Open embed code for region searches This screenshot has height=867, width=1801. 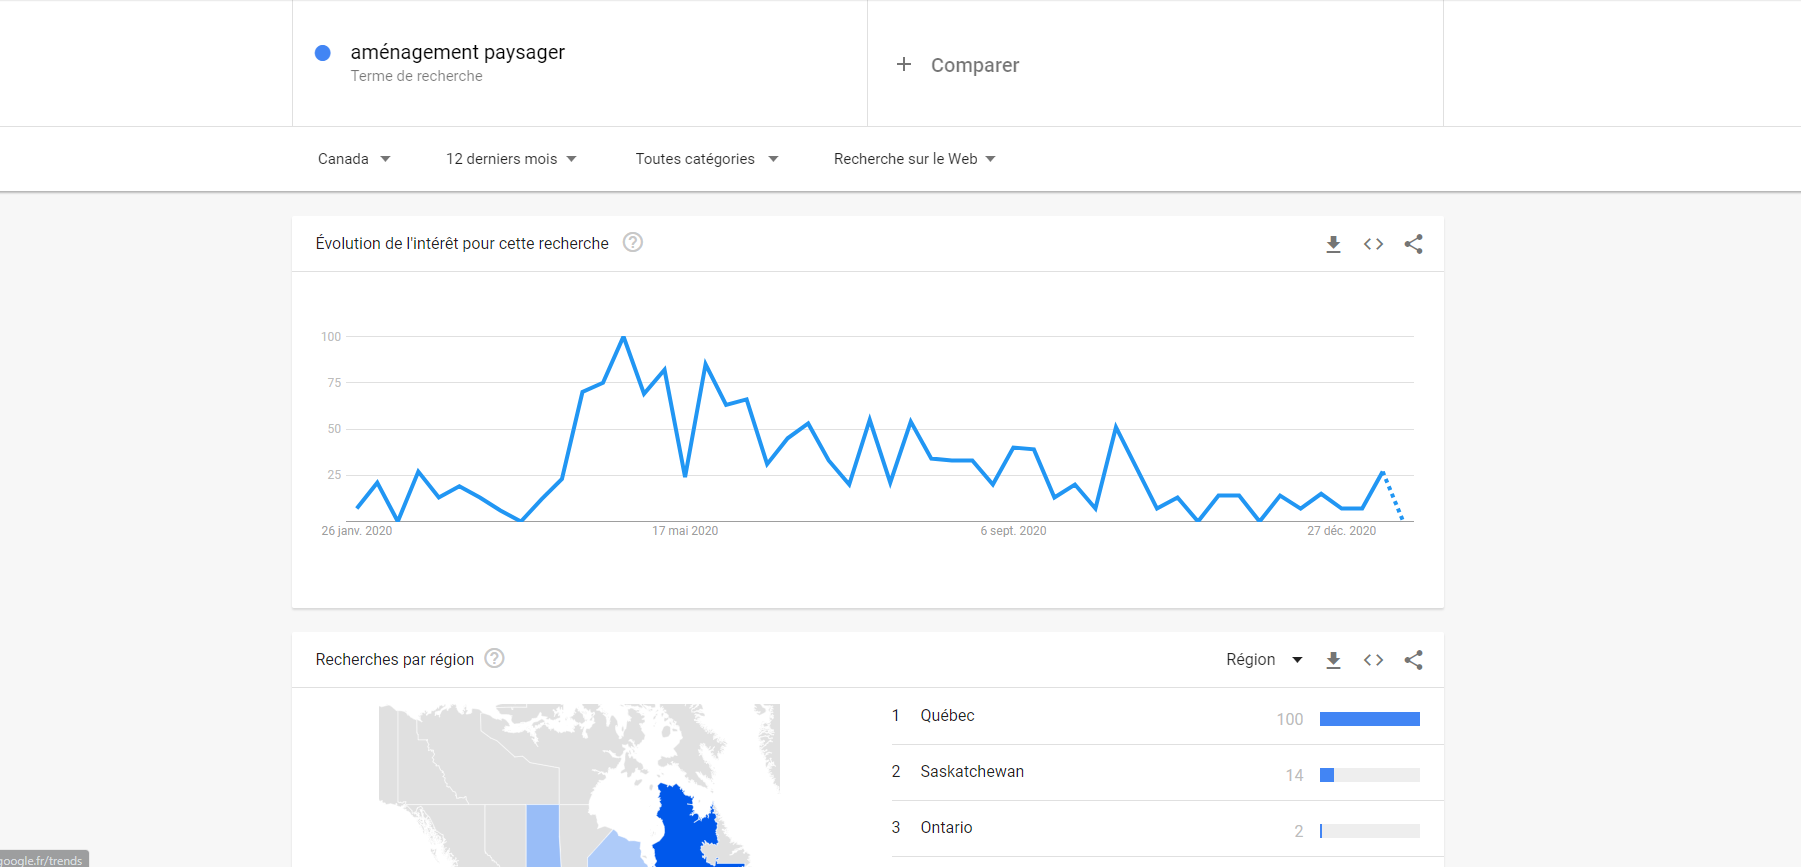point(1373,660)
